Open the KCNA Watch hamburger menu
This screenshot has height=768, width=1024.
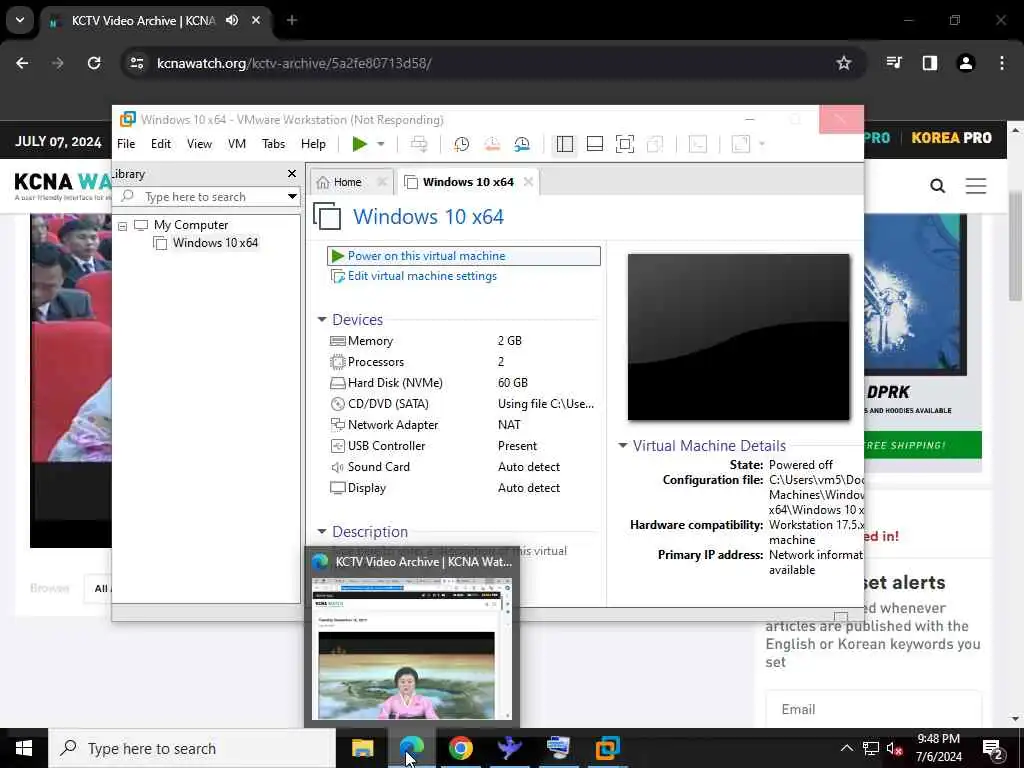pos(976,186)
